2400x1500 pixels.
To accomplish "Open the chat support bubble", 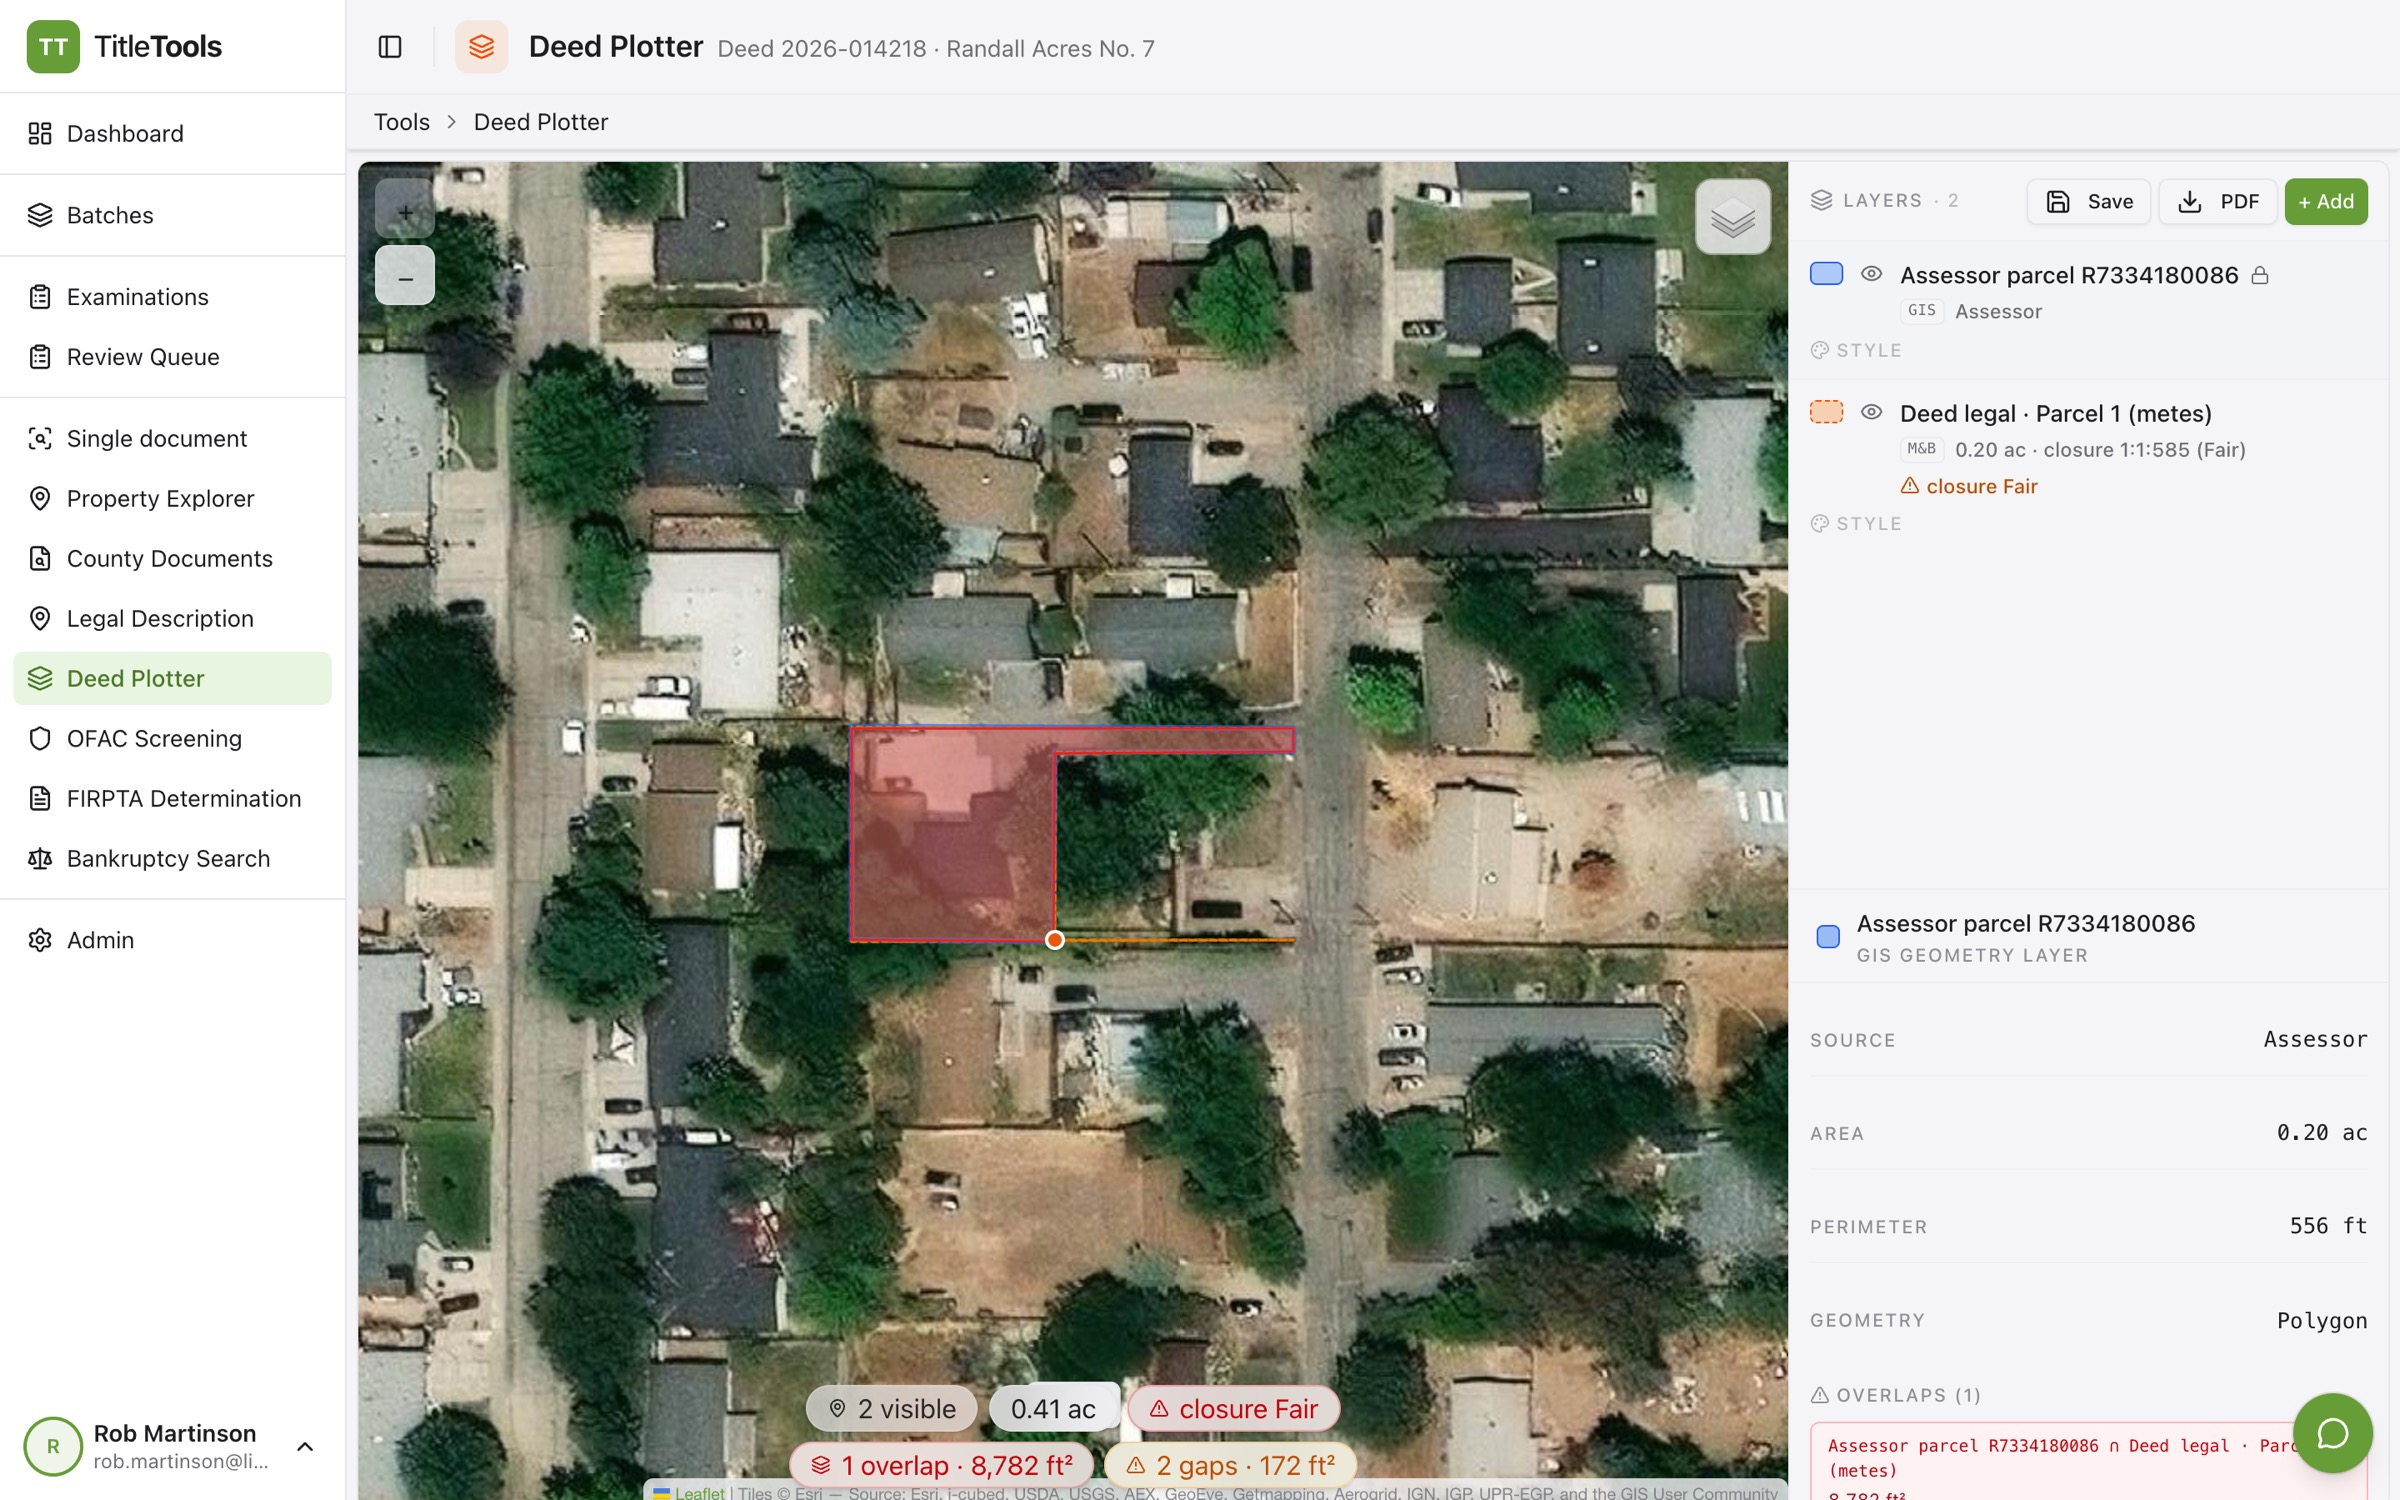I will [x=2332, y=1433].
